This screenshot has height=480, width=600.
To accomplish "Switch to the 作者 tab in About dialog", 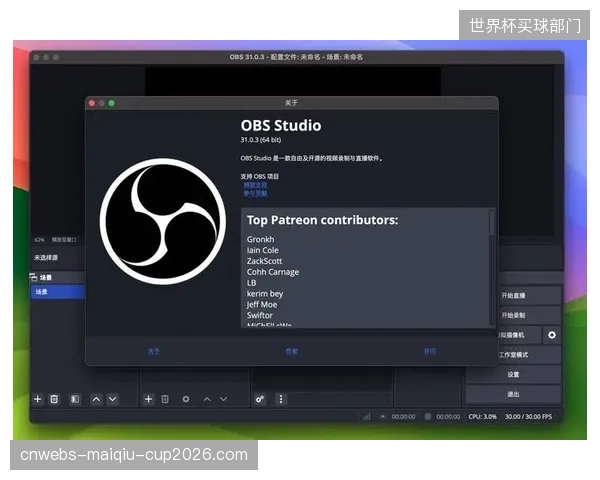I will [292, 351].
